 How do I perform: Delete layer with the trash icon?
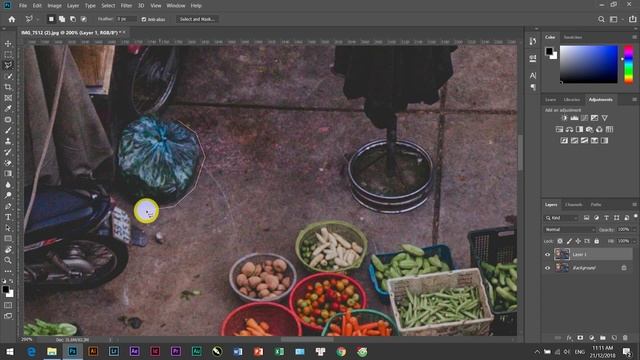click(x=625, y=338)
